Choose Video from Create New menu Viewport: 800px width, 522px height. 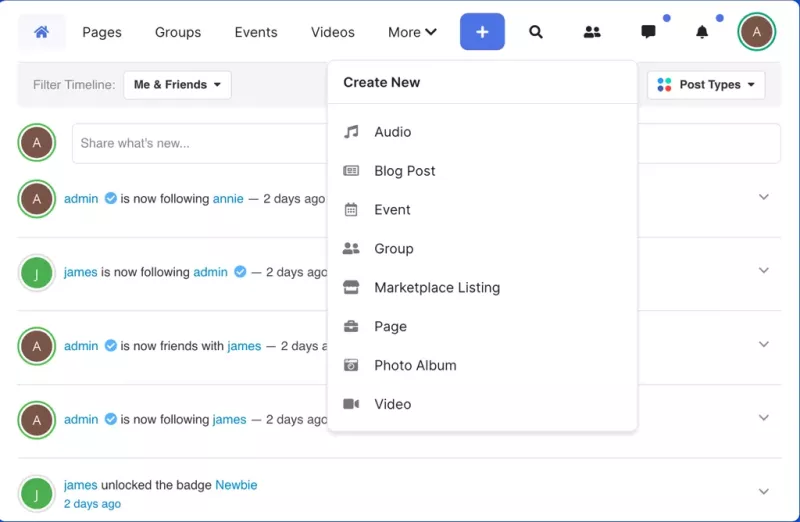[482, 404]
